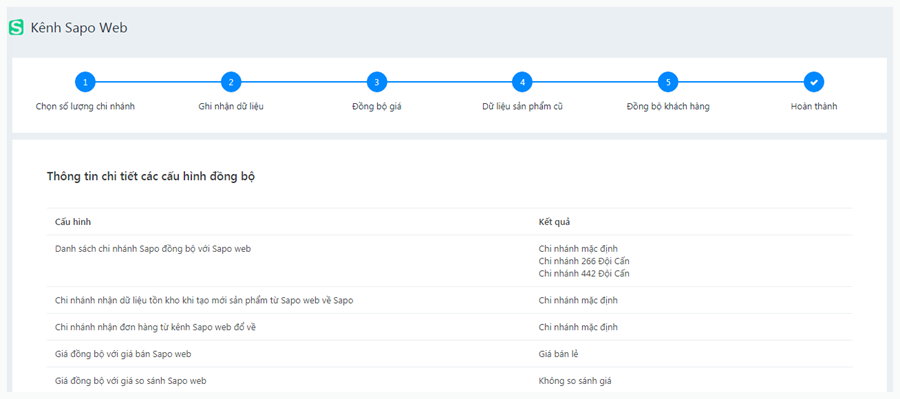
Task: Open the 'Đồng bộ khách hàng' step
Action: click(x=668, y=107)
